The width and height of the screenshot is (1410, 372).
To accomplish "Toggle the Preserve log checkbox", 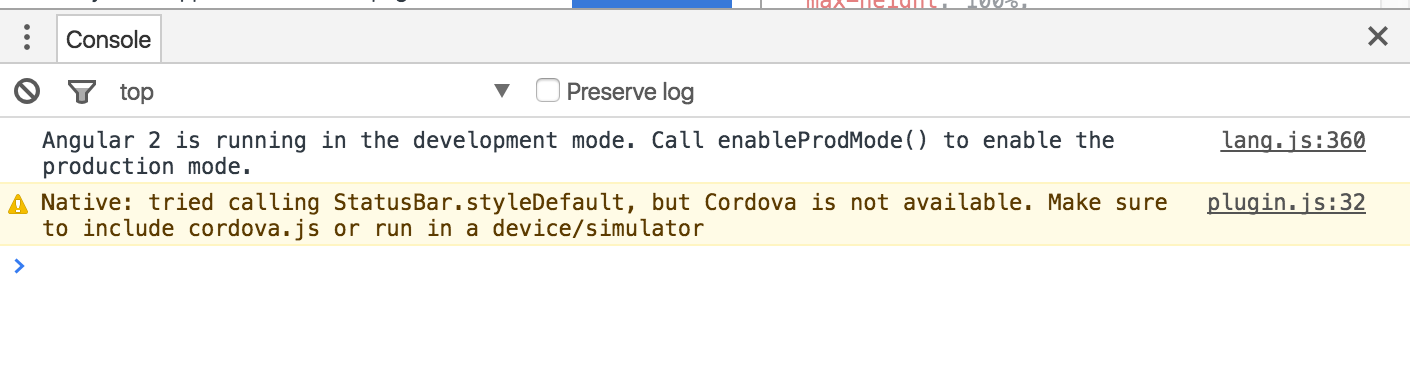I will [x=547, y=91].
